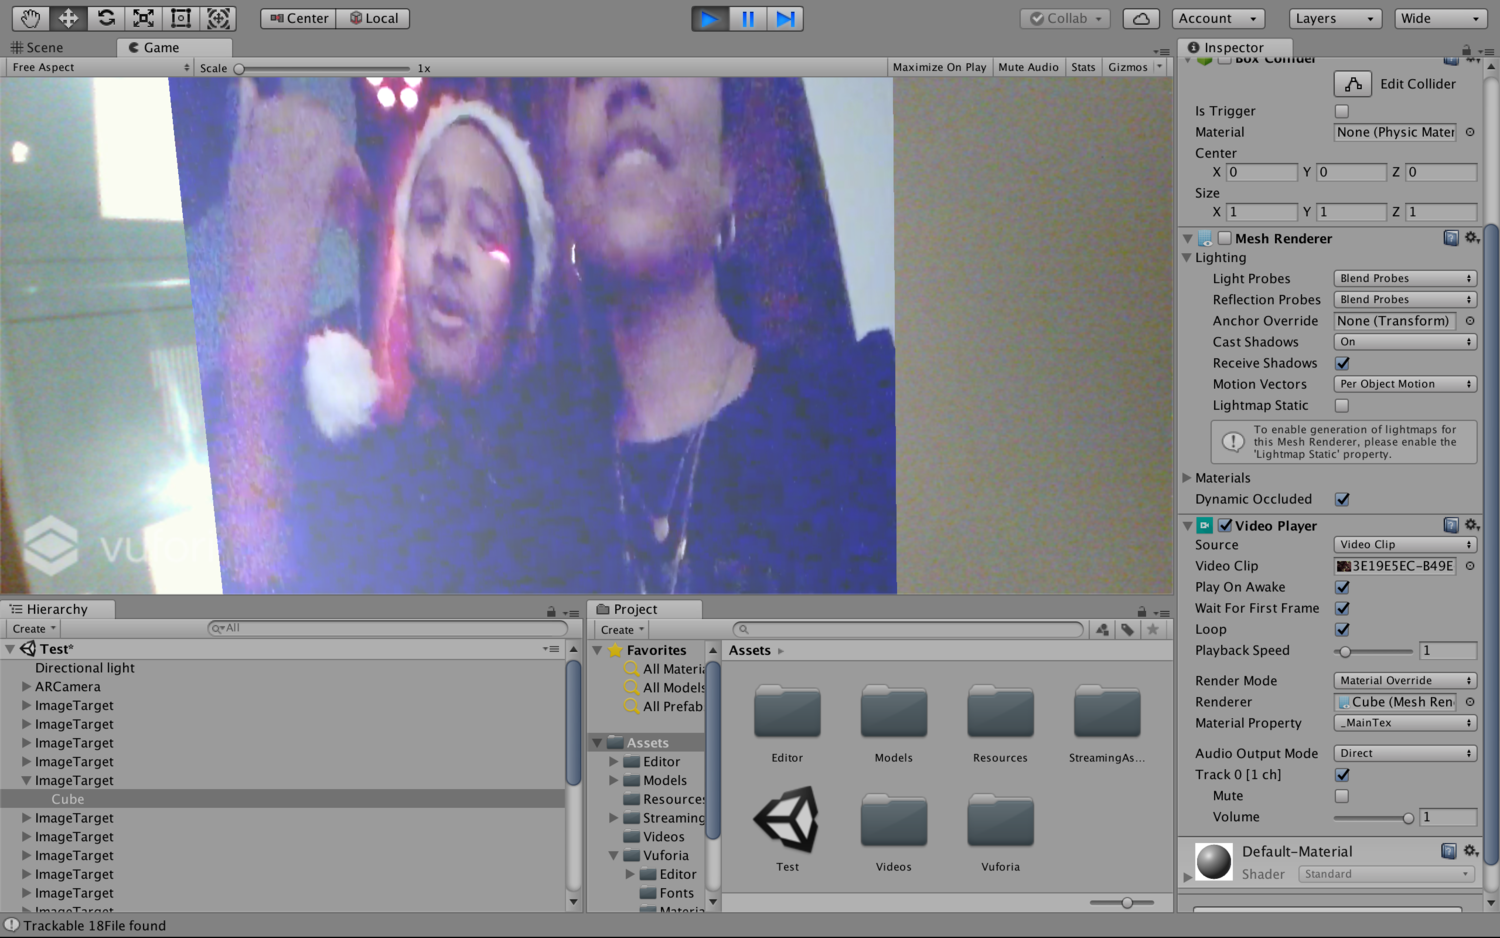Click the Stats button

coord(1083,67)
